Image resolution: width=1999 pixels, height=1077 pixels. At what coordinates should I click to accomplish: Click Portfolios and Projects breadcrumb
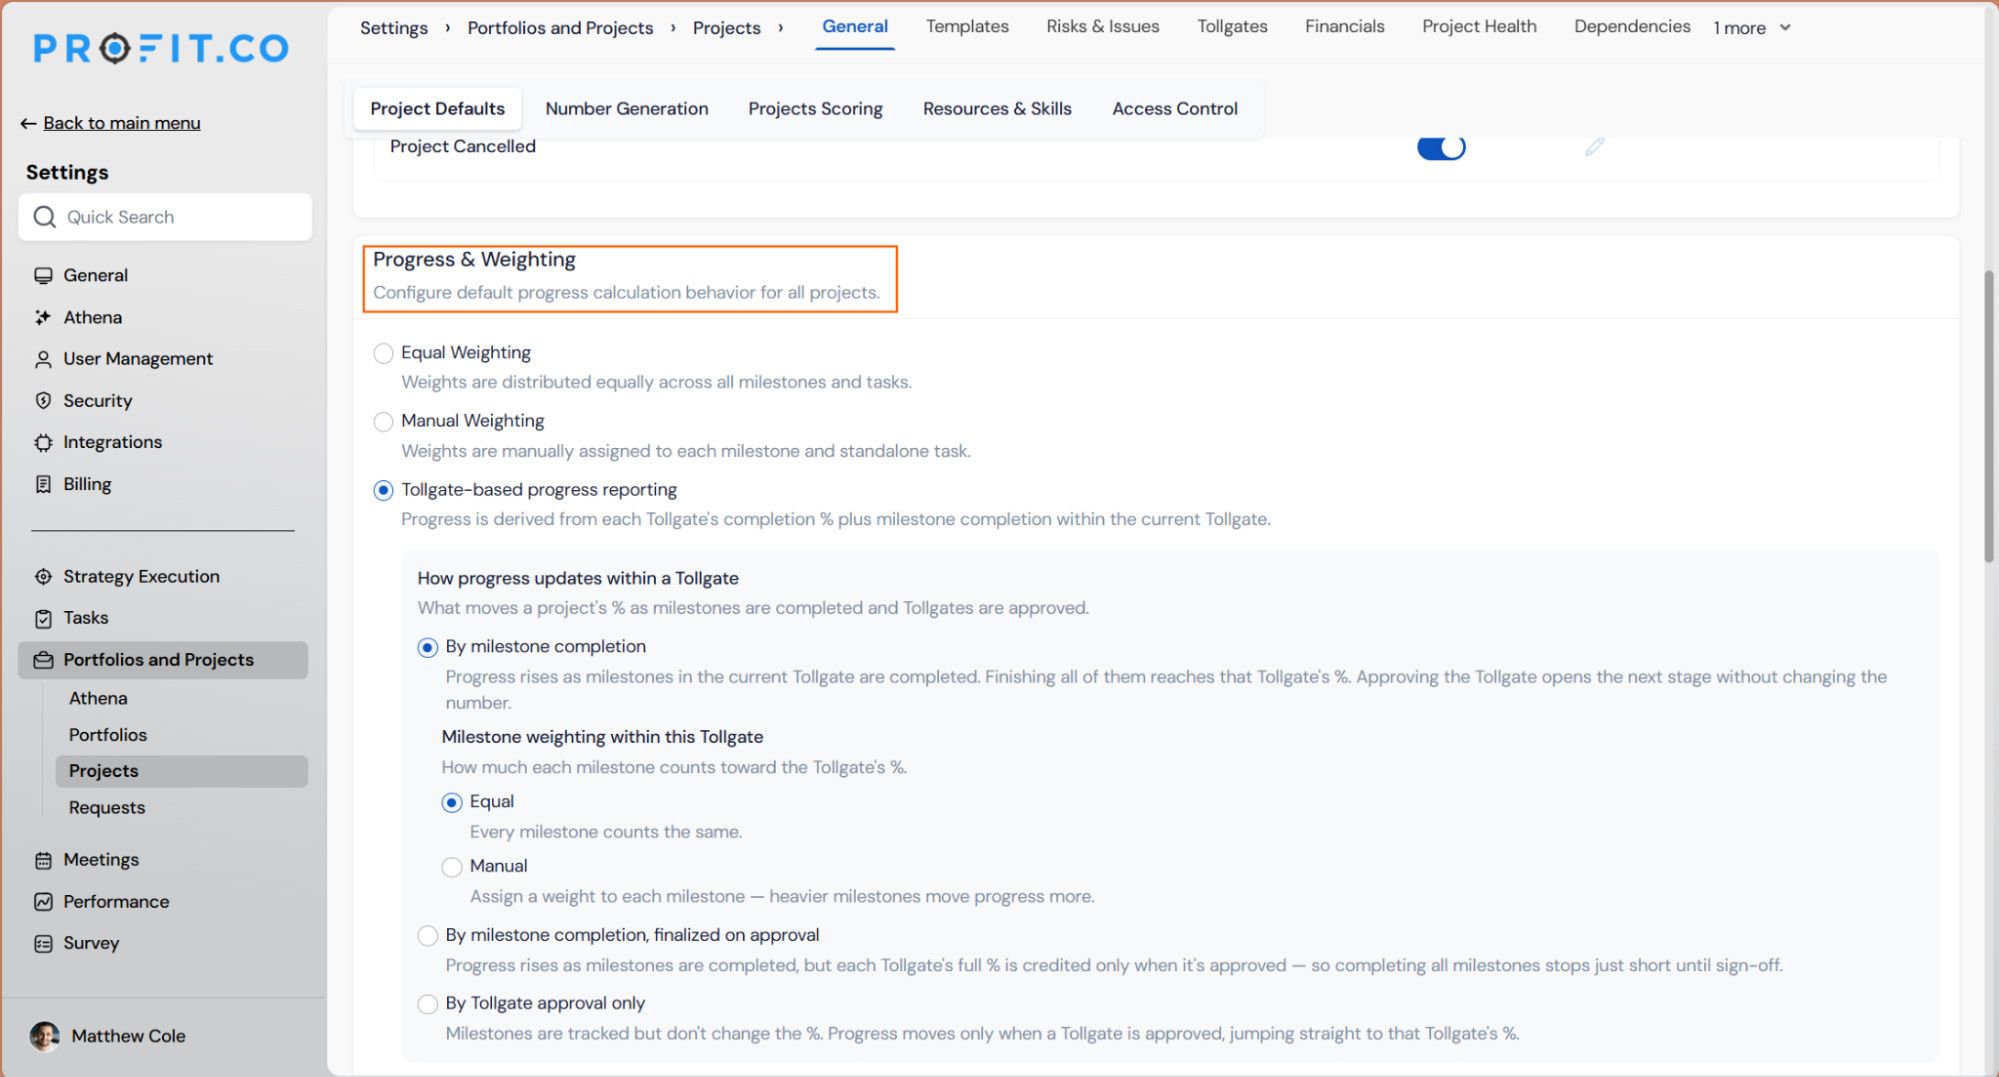tap(560, 28)
